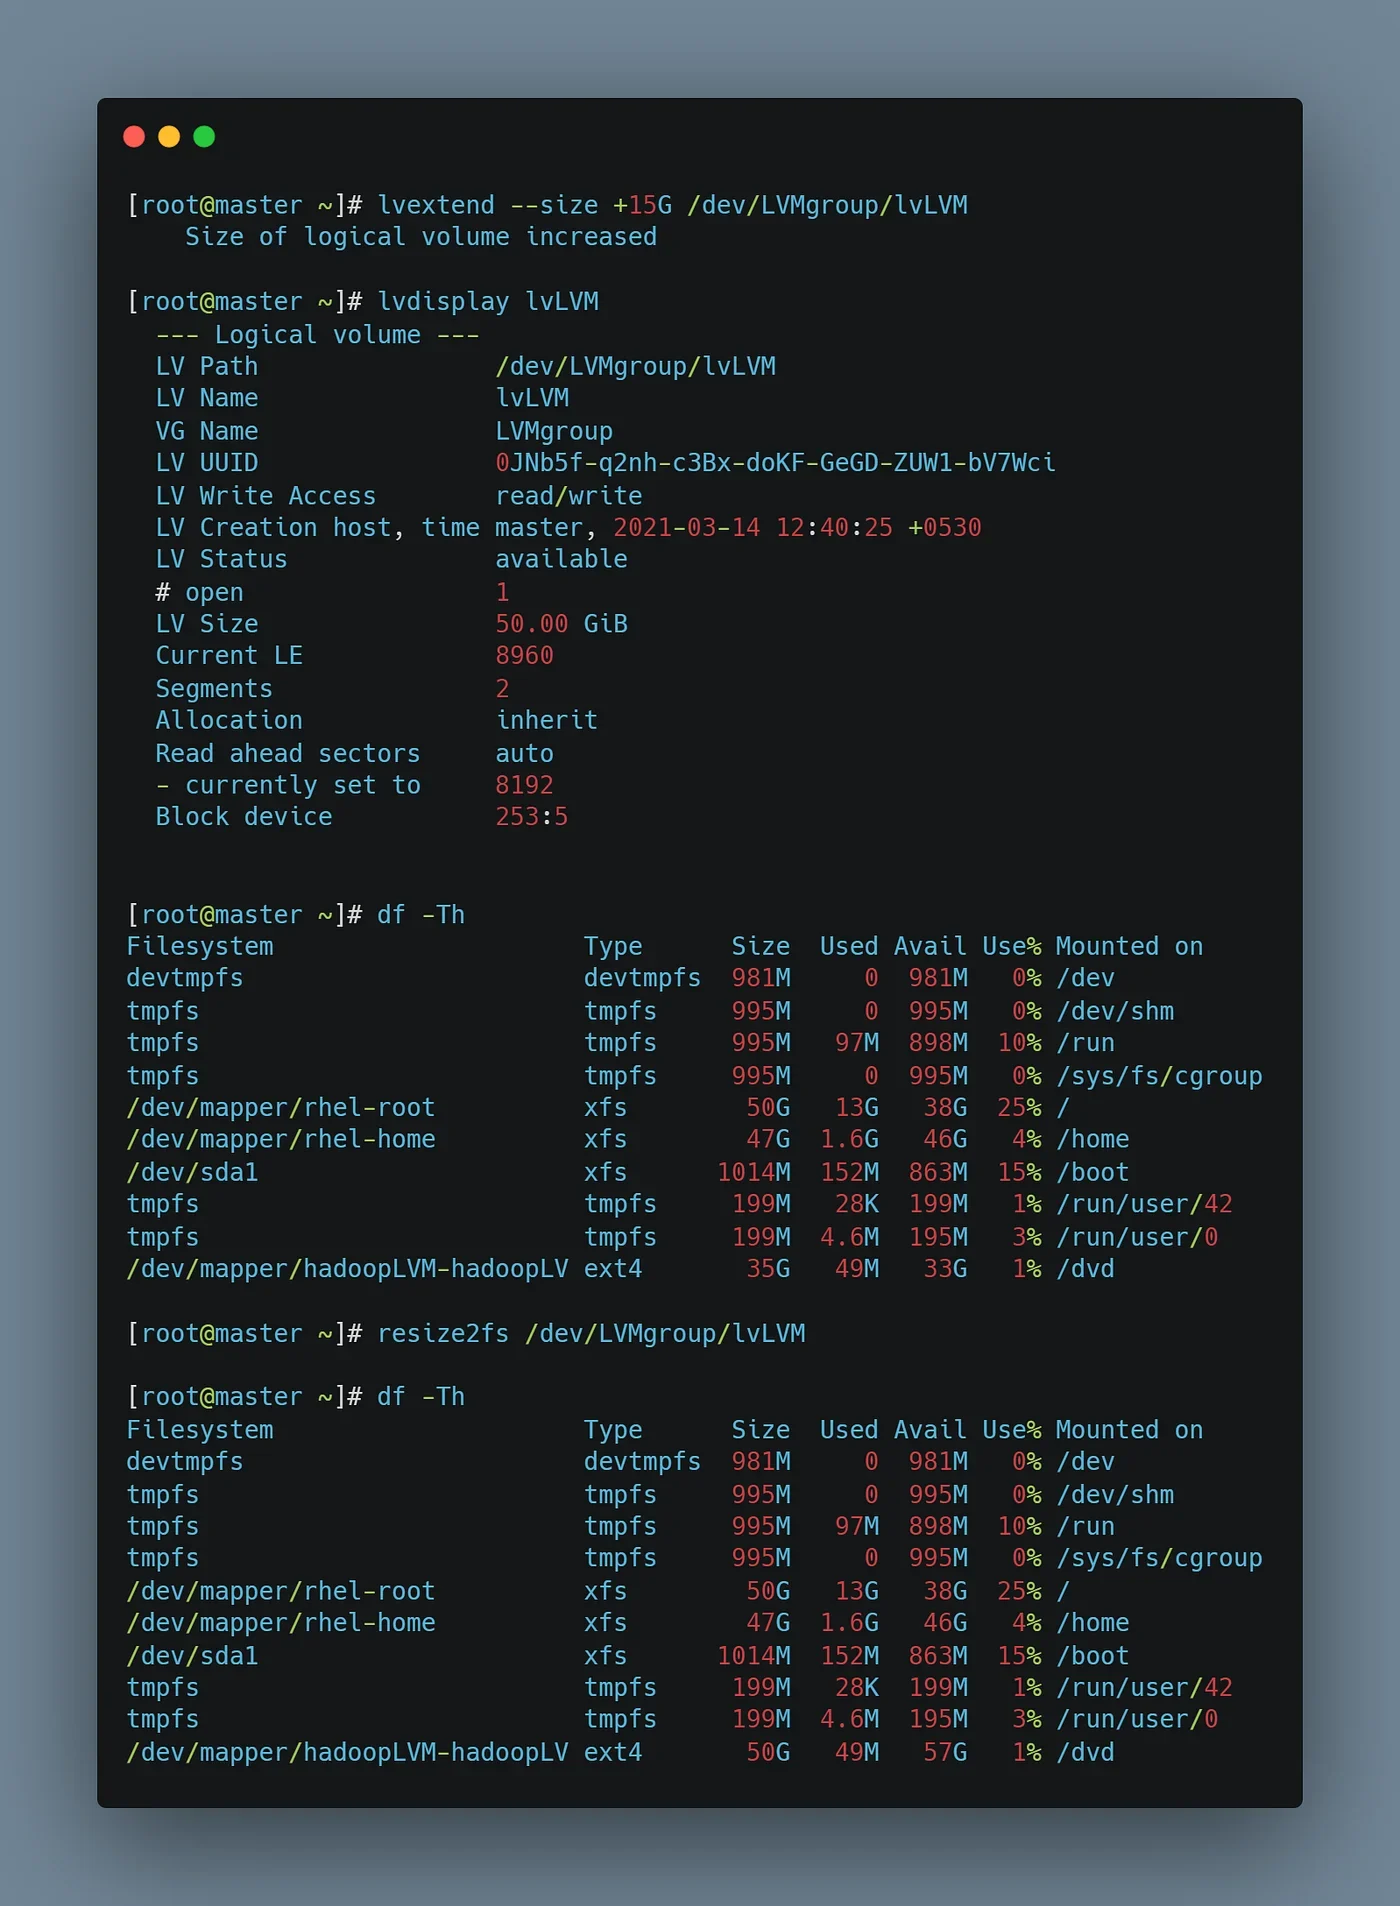This screenshot has width=1400, height=1906.
Task: Click the 'lvextend --size +15G' command text
Action: pos(525,205)
